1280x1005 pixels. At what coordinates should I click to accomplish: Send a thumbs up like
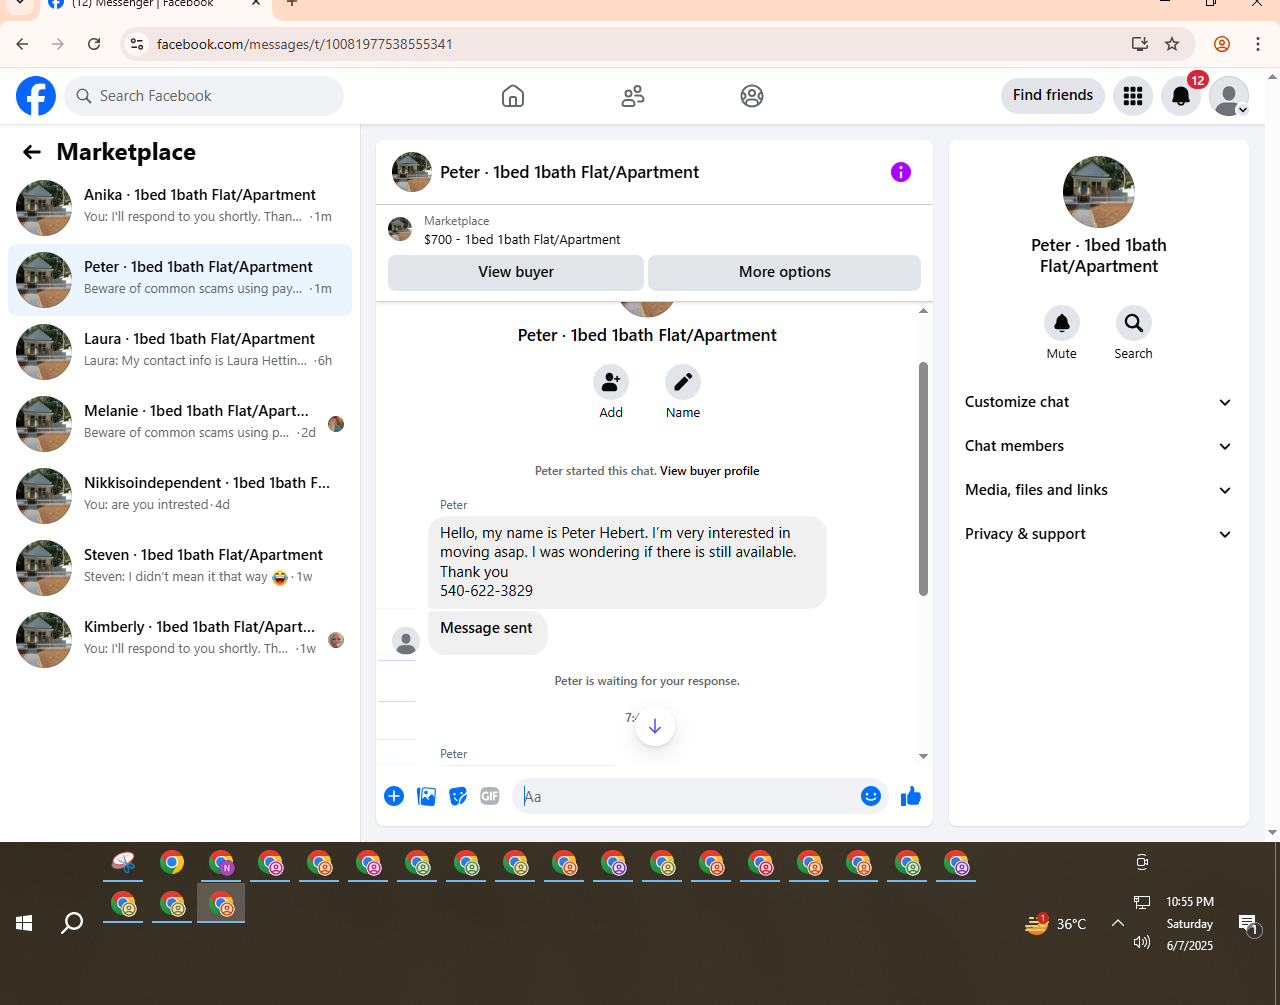tap(911, 796)
